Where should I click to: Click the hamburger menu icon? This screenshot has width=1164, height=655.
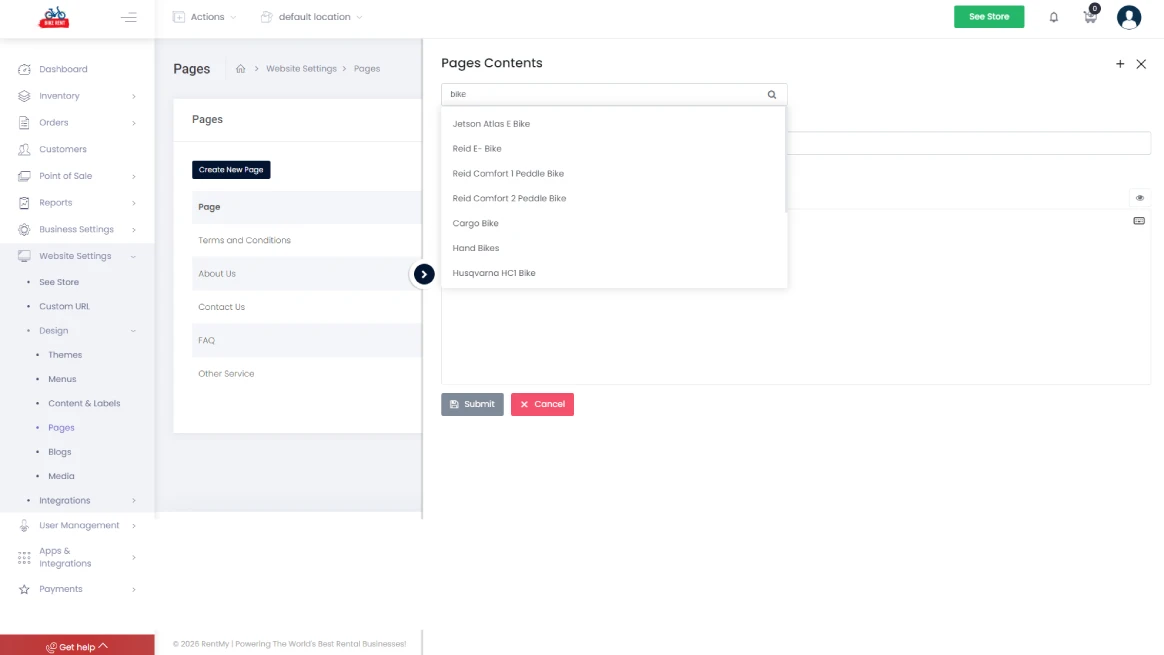pos(129,17)
